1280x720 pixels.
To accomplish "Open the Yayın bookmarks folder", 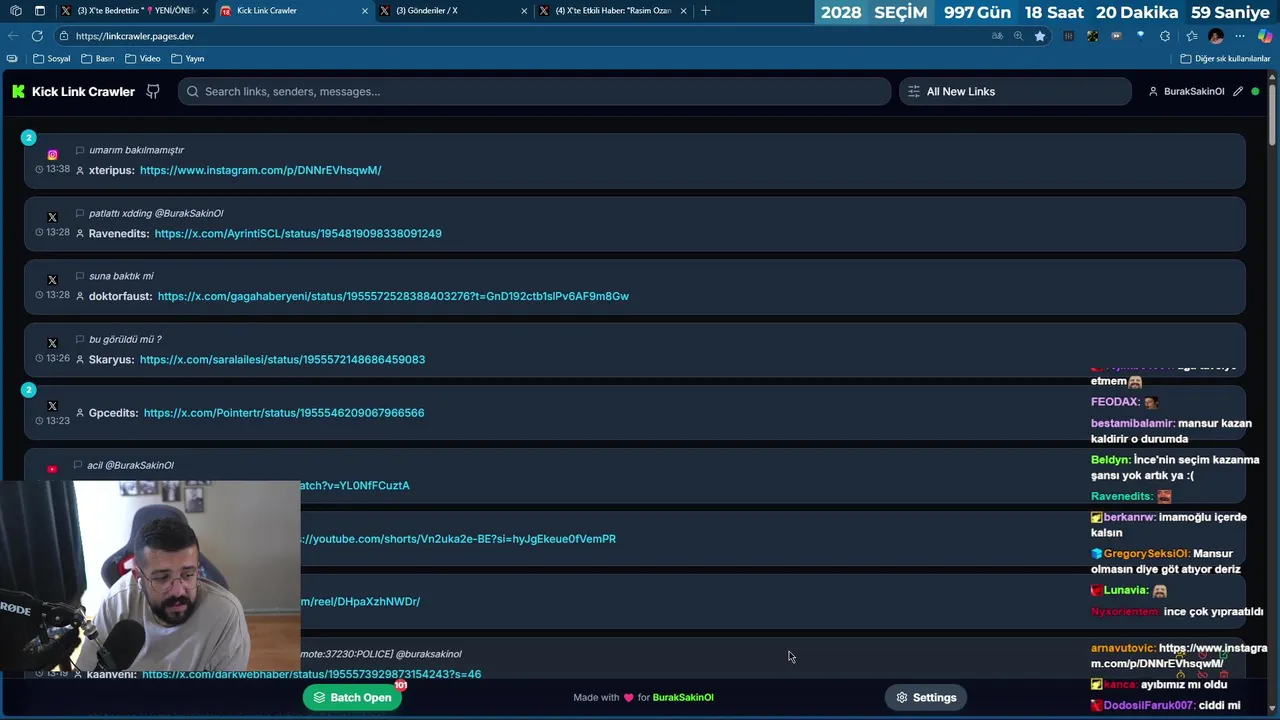I will tap(188, 59).
